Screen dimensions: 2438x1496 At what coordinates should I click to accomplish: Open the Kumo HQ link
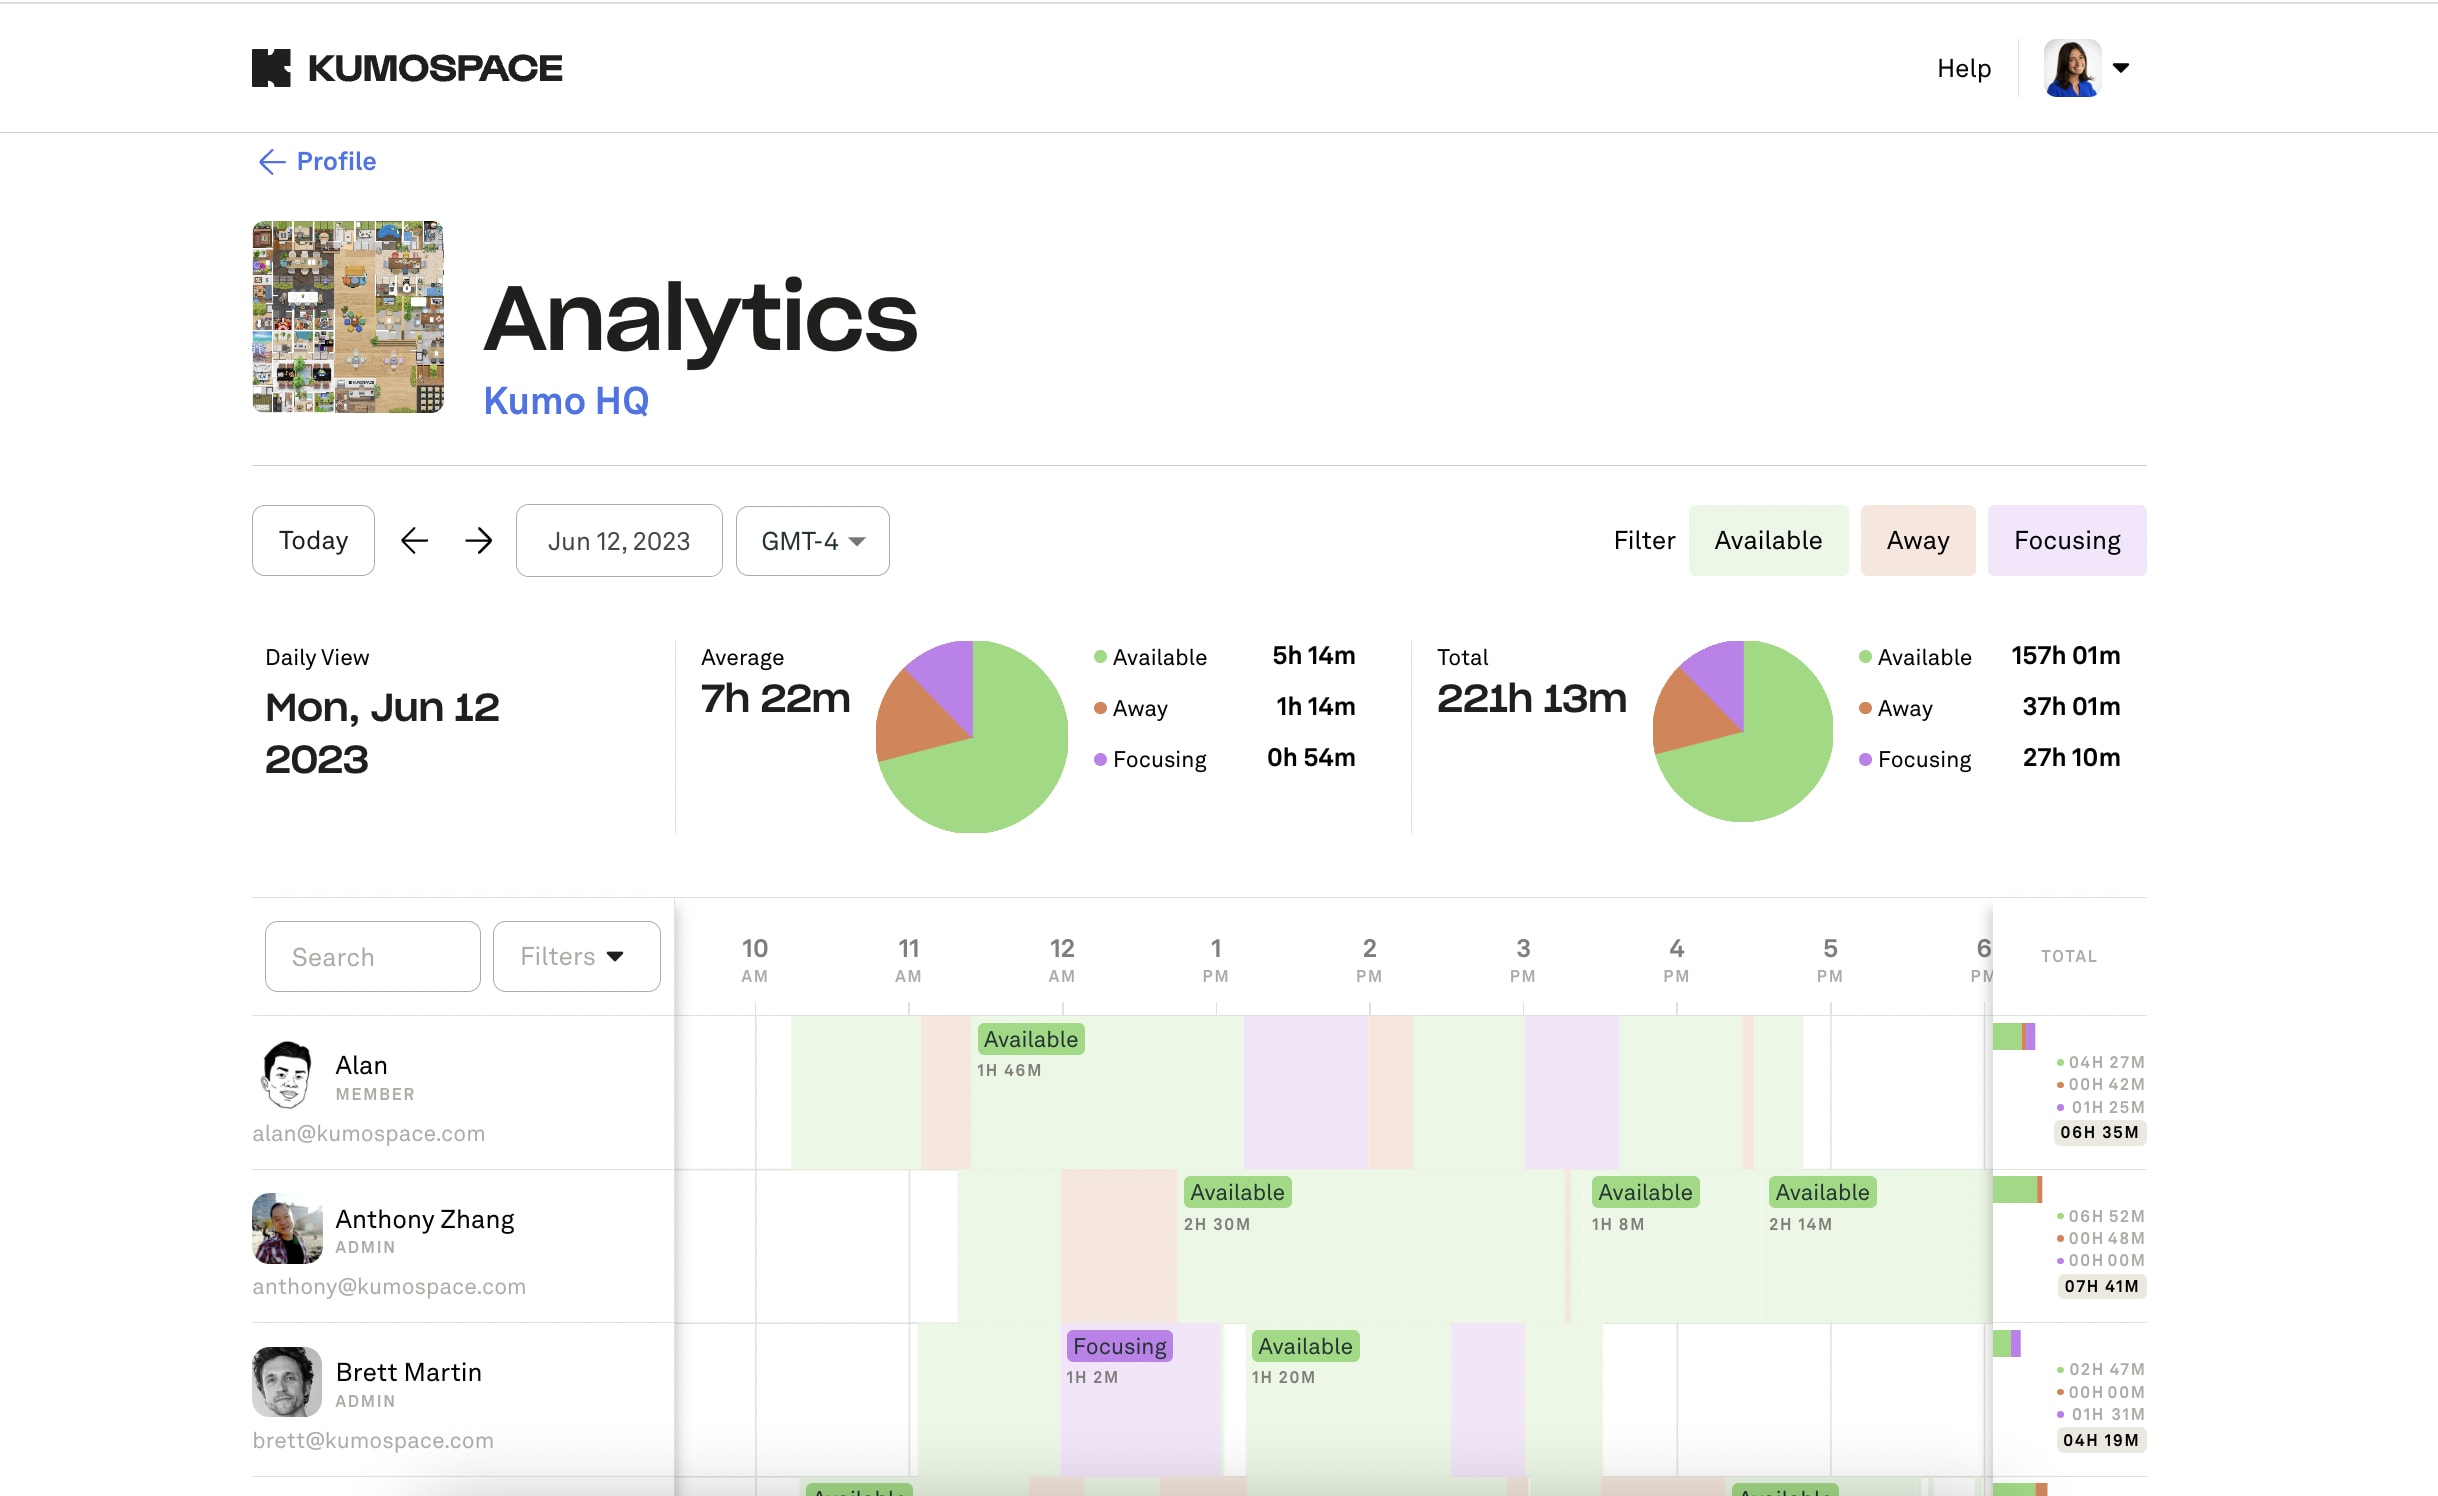coord(566,401)
